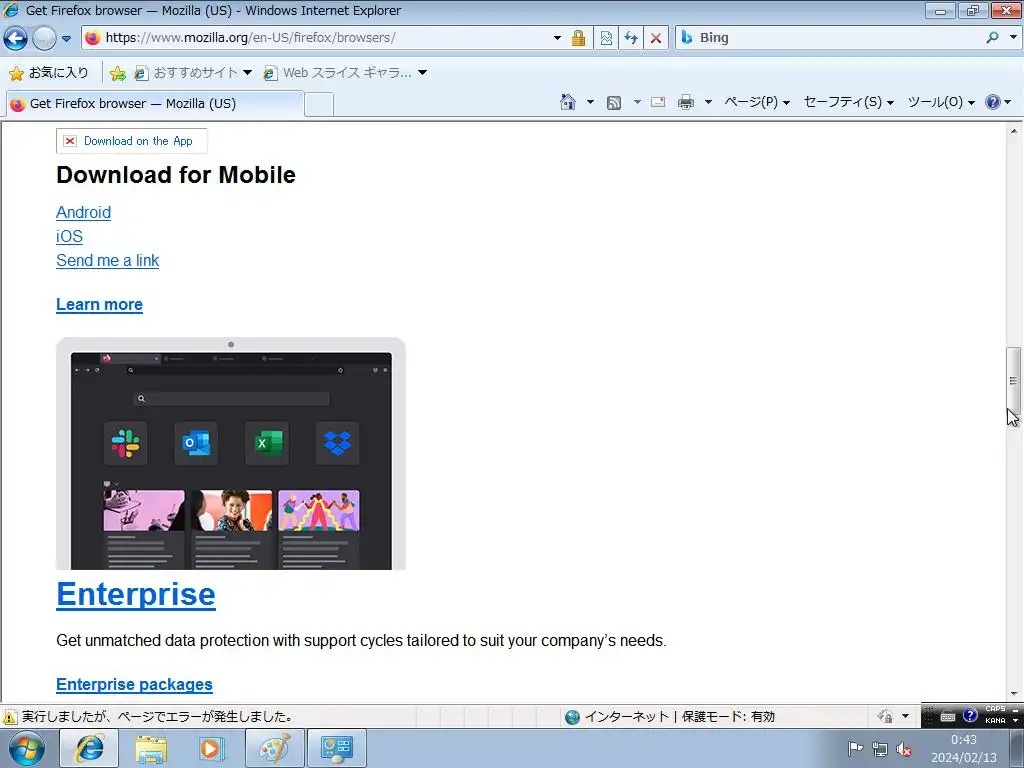The height and width of the screenshot is (768, 1024).
Task: Click the vertical scrollbar thumb
Action: (x=1014, y=381)
